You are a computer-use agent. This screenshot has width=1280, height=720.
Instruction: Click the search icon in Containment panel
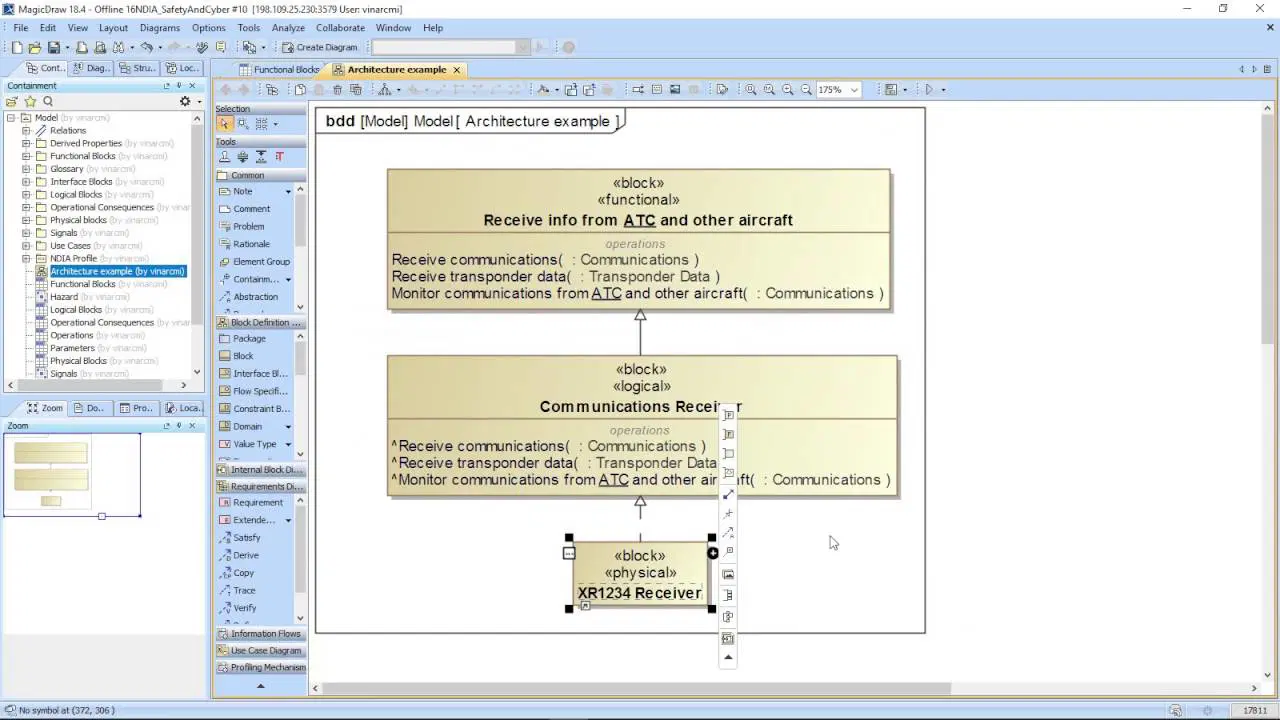click(x=47, y=101)
